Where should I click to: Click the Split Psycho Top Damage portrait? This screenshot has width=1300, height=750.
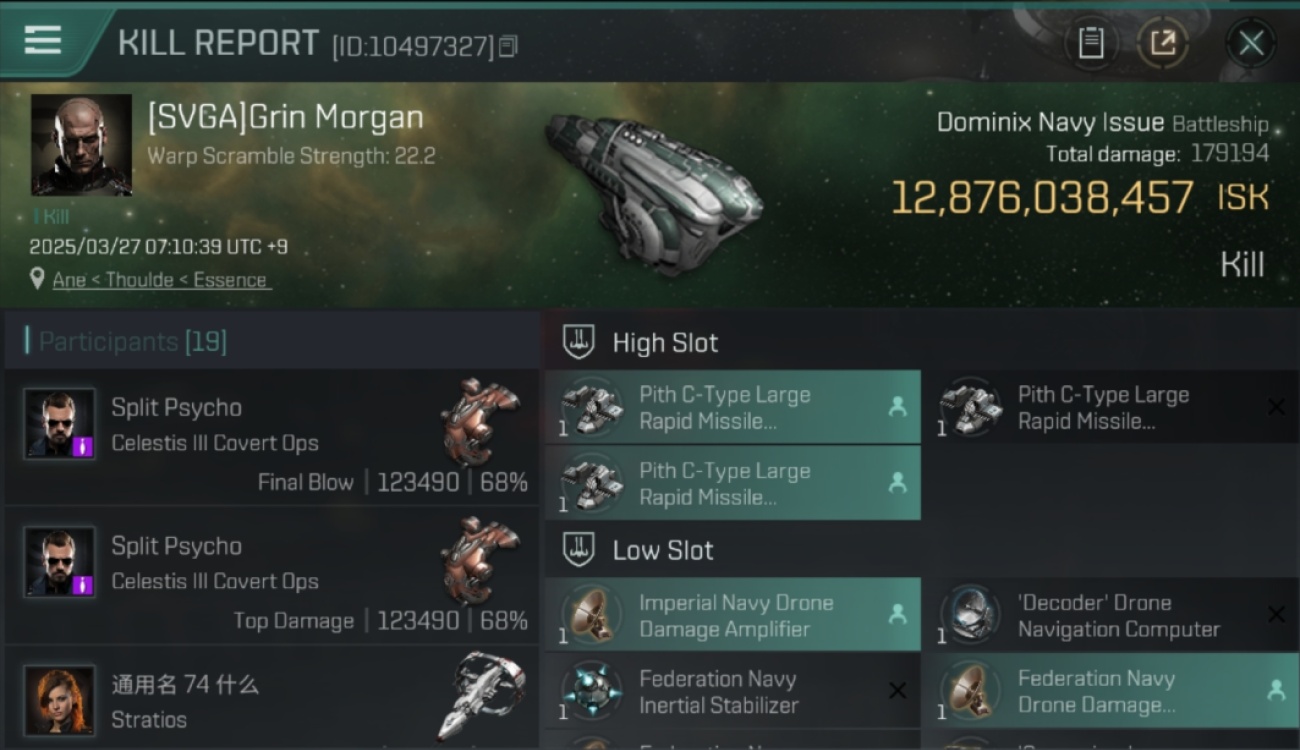point(60,562)
